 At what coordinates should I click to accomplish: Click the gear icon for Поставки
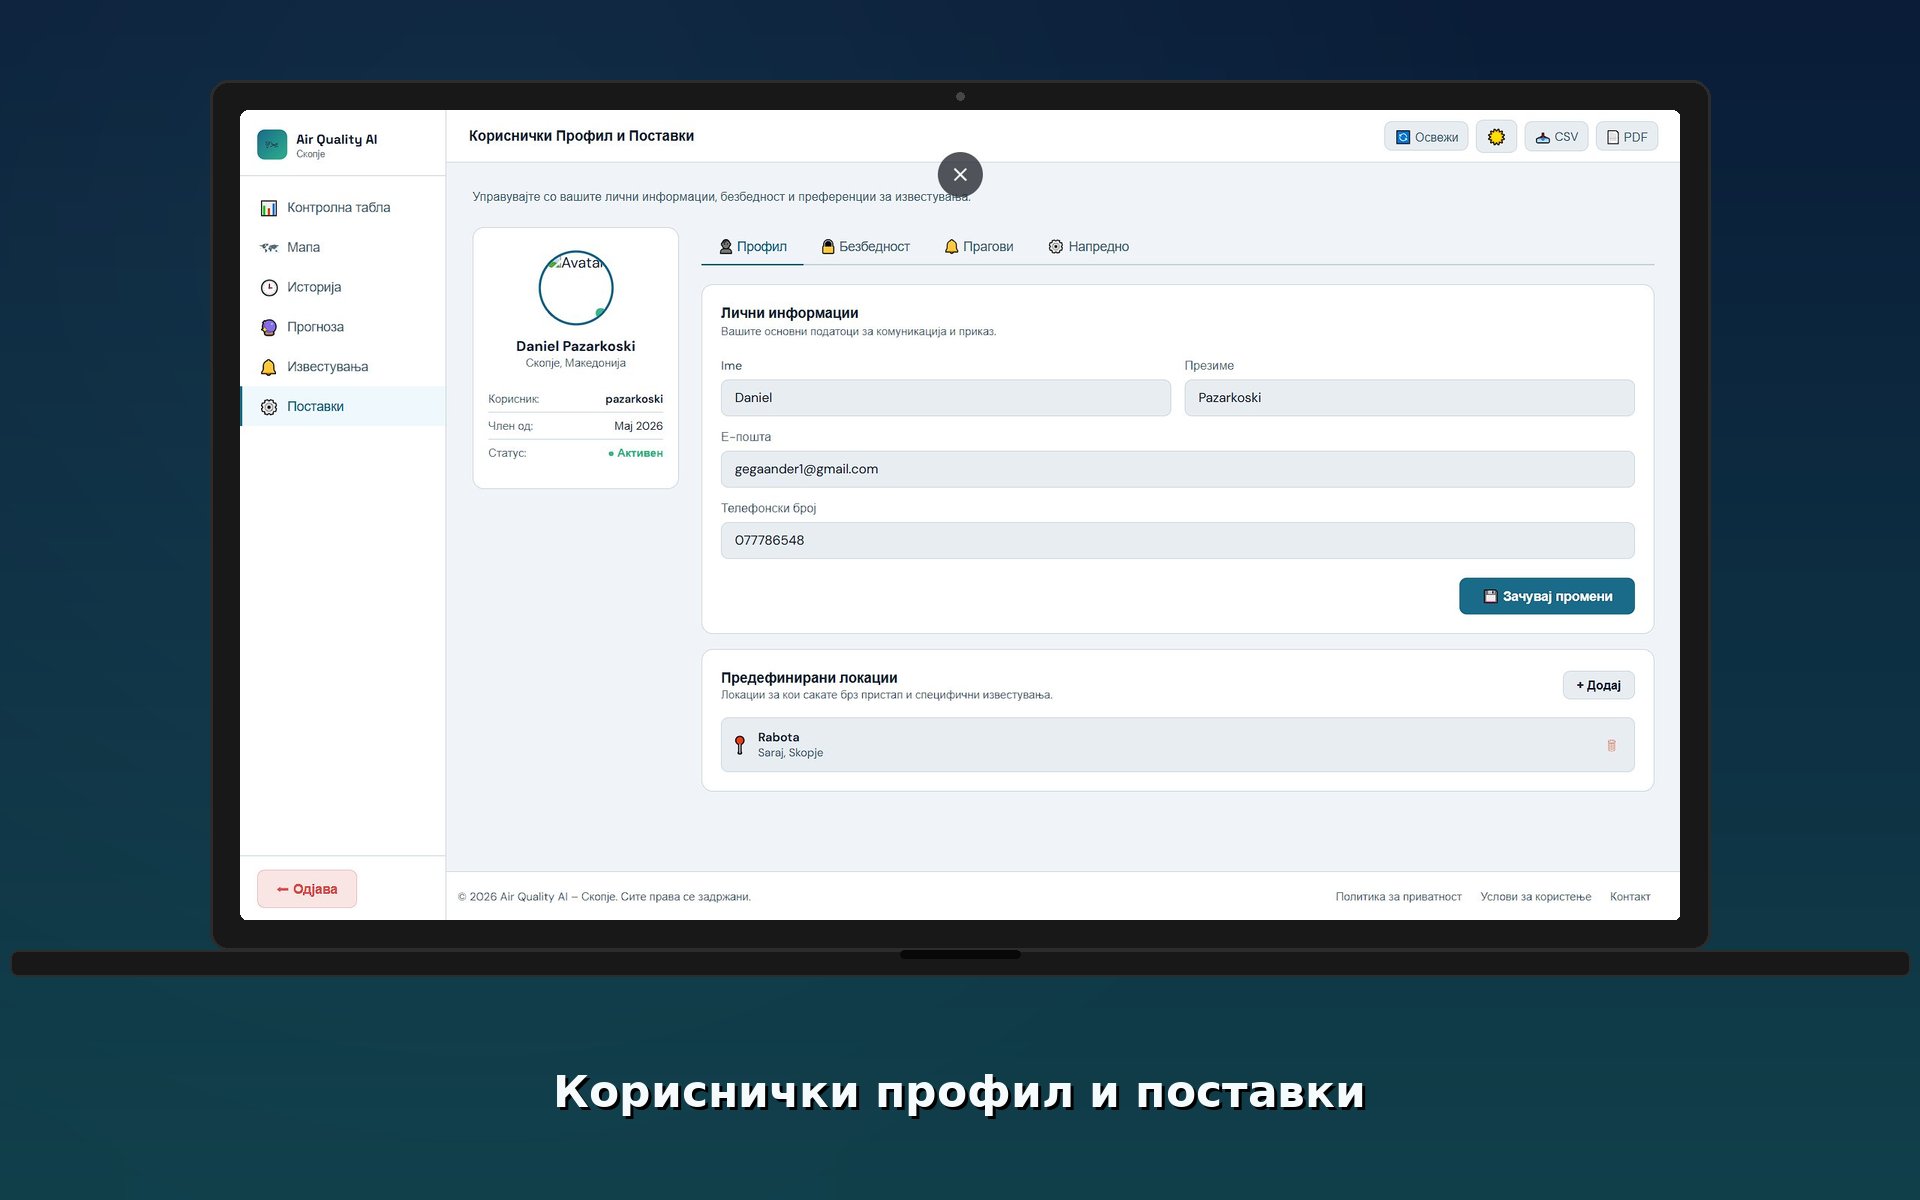point(269,407)
